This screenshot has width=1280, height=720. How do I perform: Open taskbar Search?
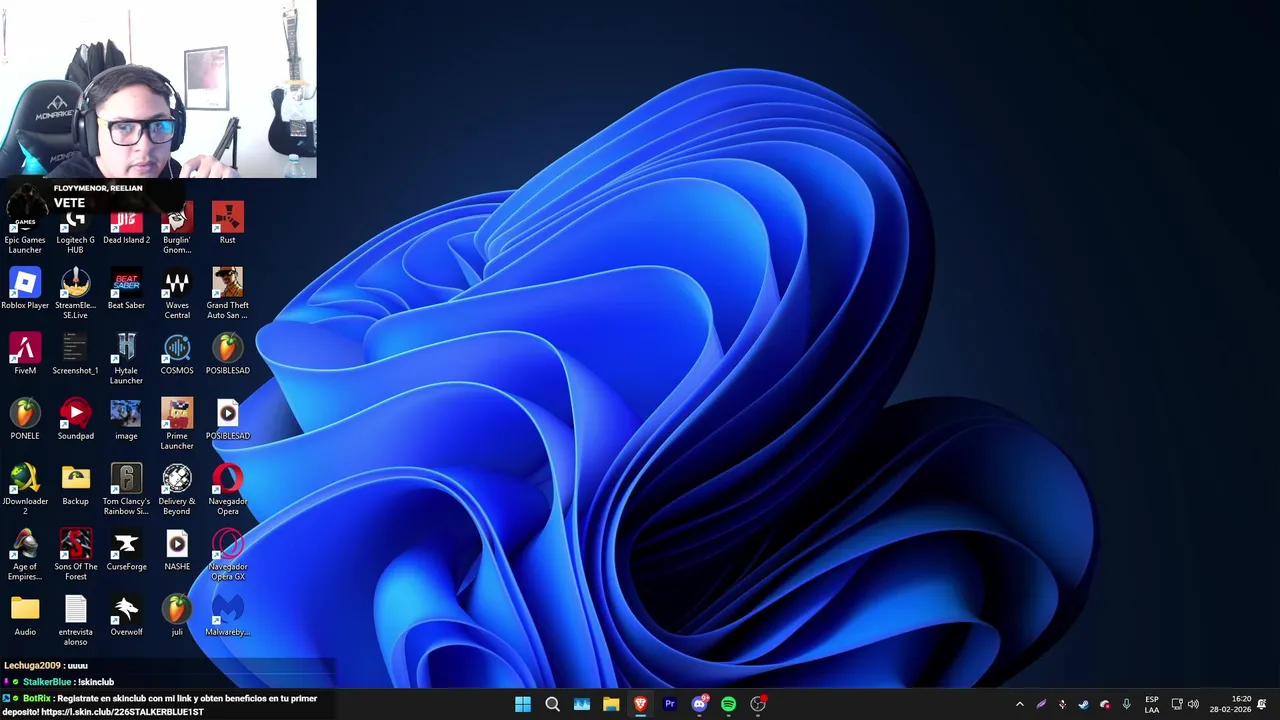552,704
